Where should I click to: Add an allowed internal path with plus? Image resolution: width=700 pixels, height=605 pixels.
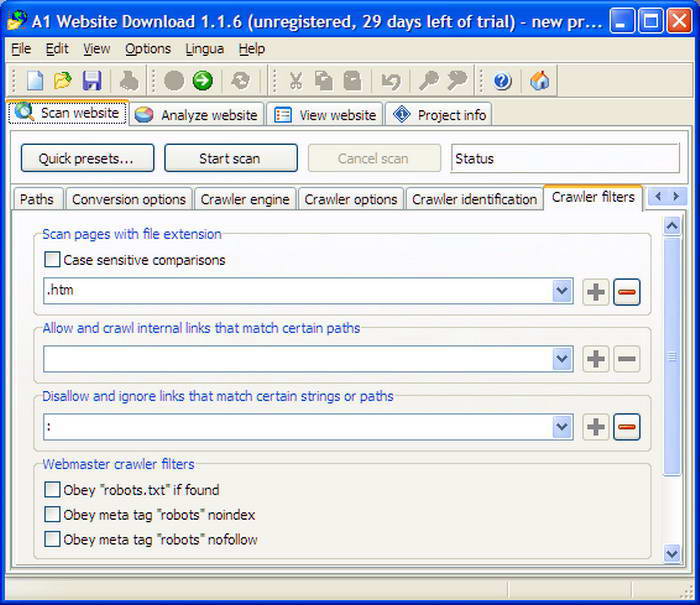(x=596, y=359)
